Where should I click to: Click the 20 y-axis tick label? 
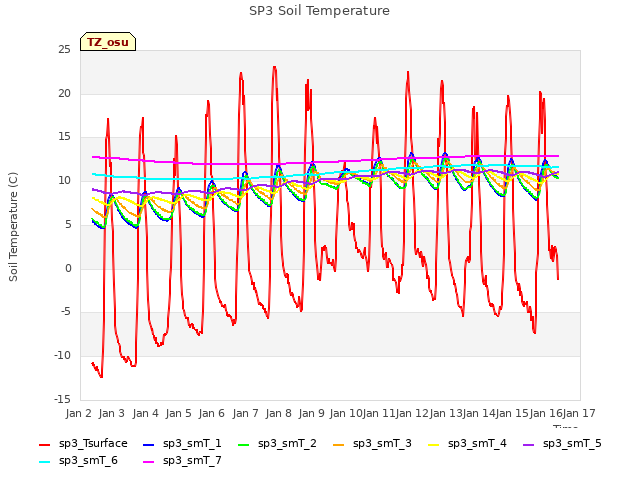click(x=64, y=93)
